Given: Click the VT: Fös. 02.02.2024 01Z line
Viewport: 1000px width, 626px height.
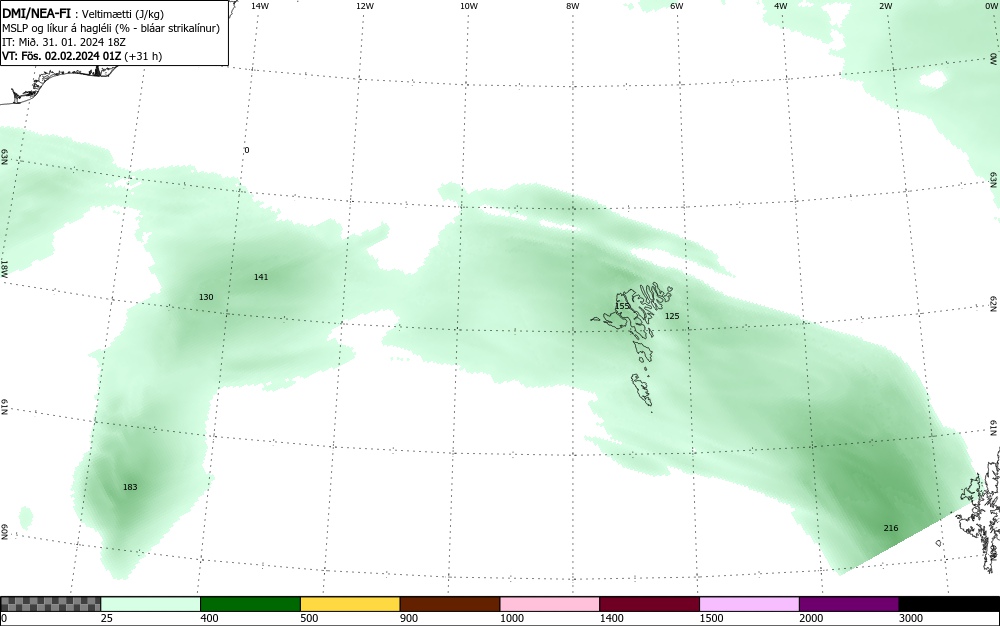Looking at the screenshot, I should (82, 56).
